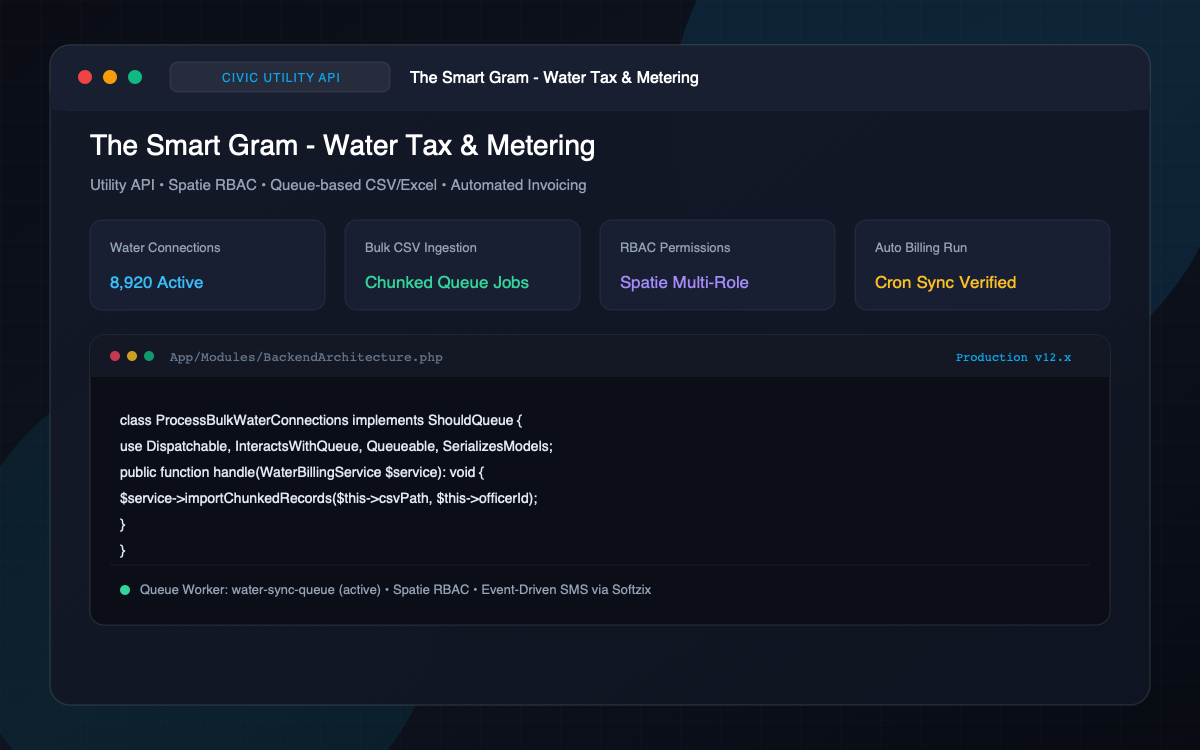Image resolution: width=1200 pixels, height=750 pixels.
Task: Click the yellow minimize dot in the title bar
Action: point(110,77)
